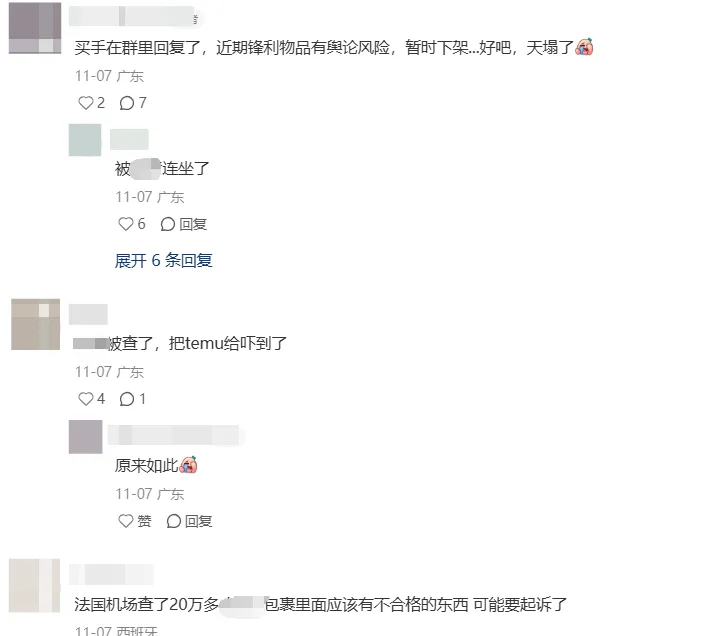Viewport: 704px width, 636px height.
Task: Like the 原来如此 reply
Action: 134,521
